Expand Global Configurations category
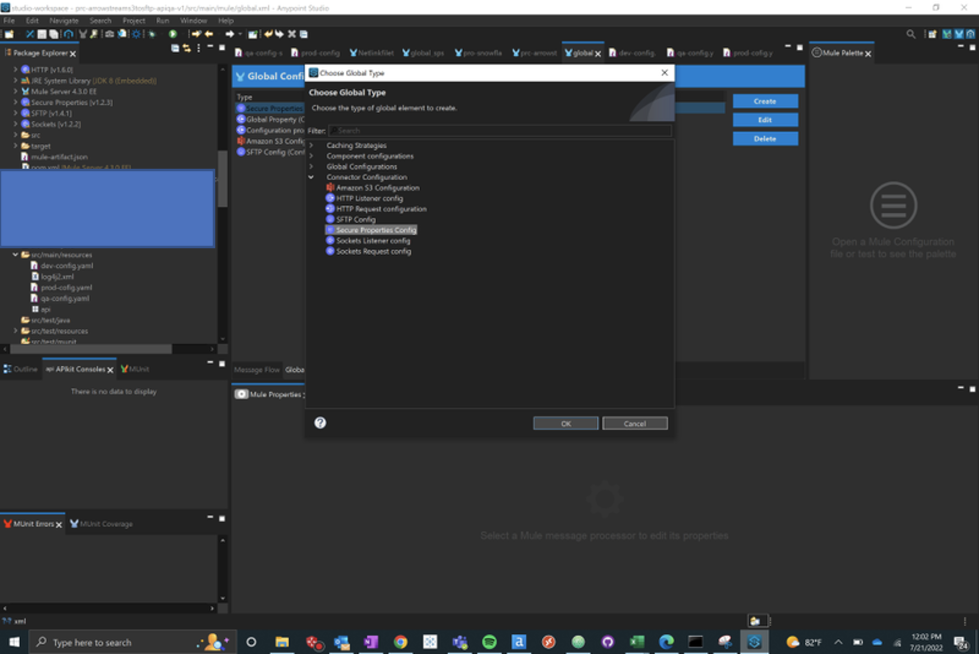The width and height of the screenshot is (979, 654). (312, 167)
